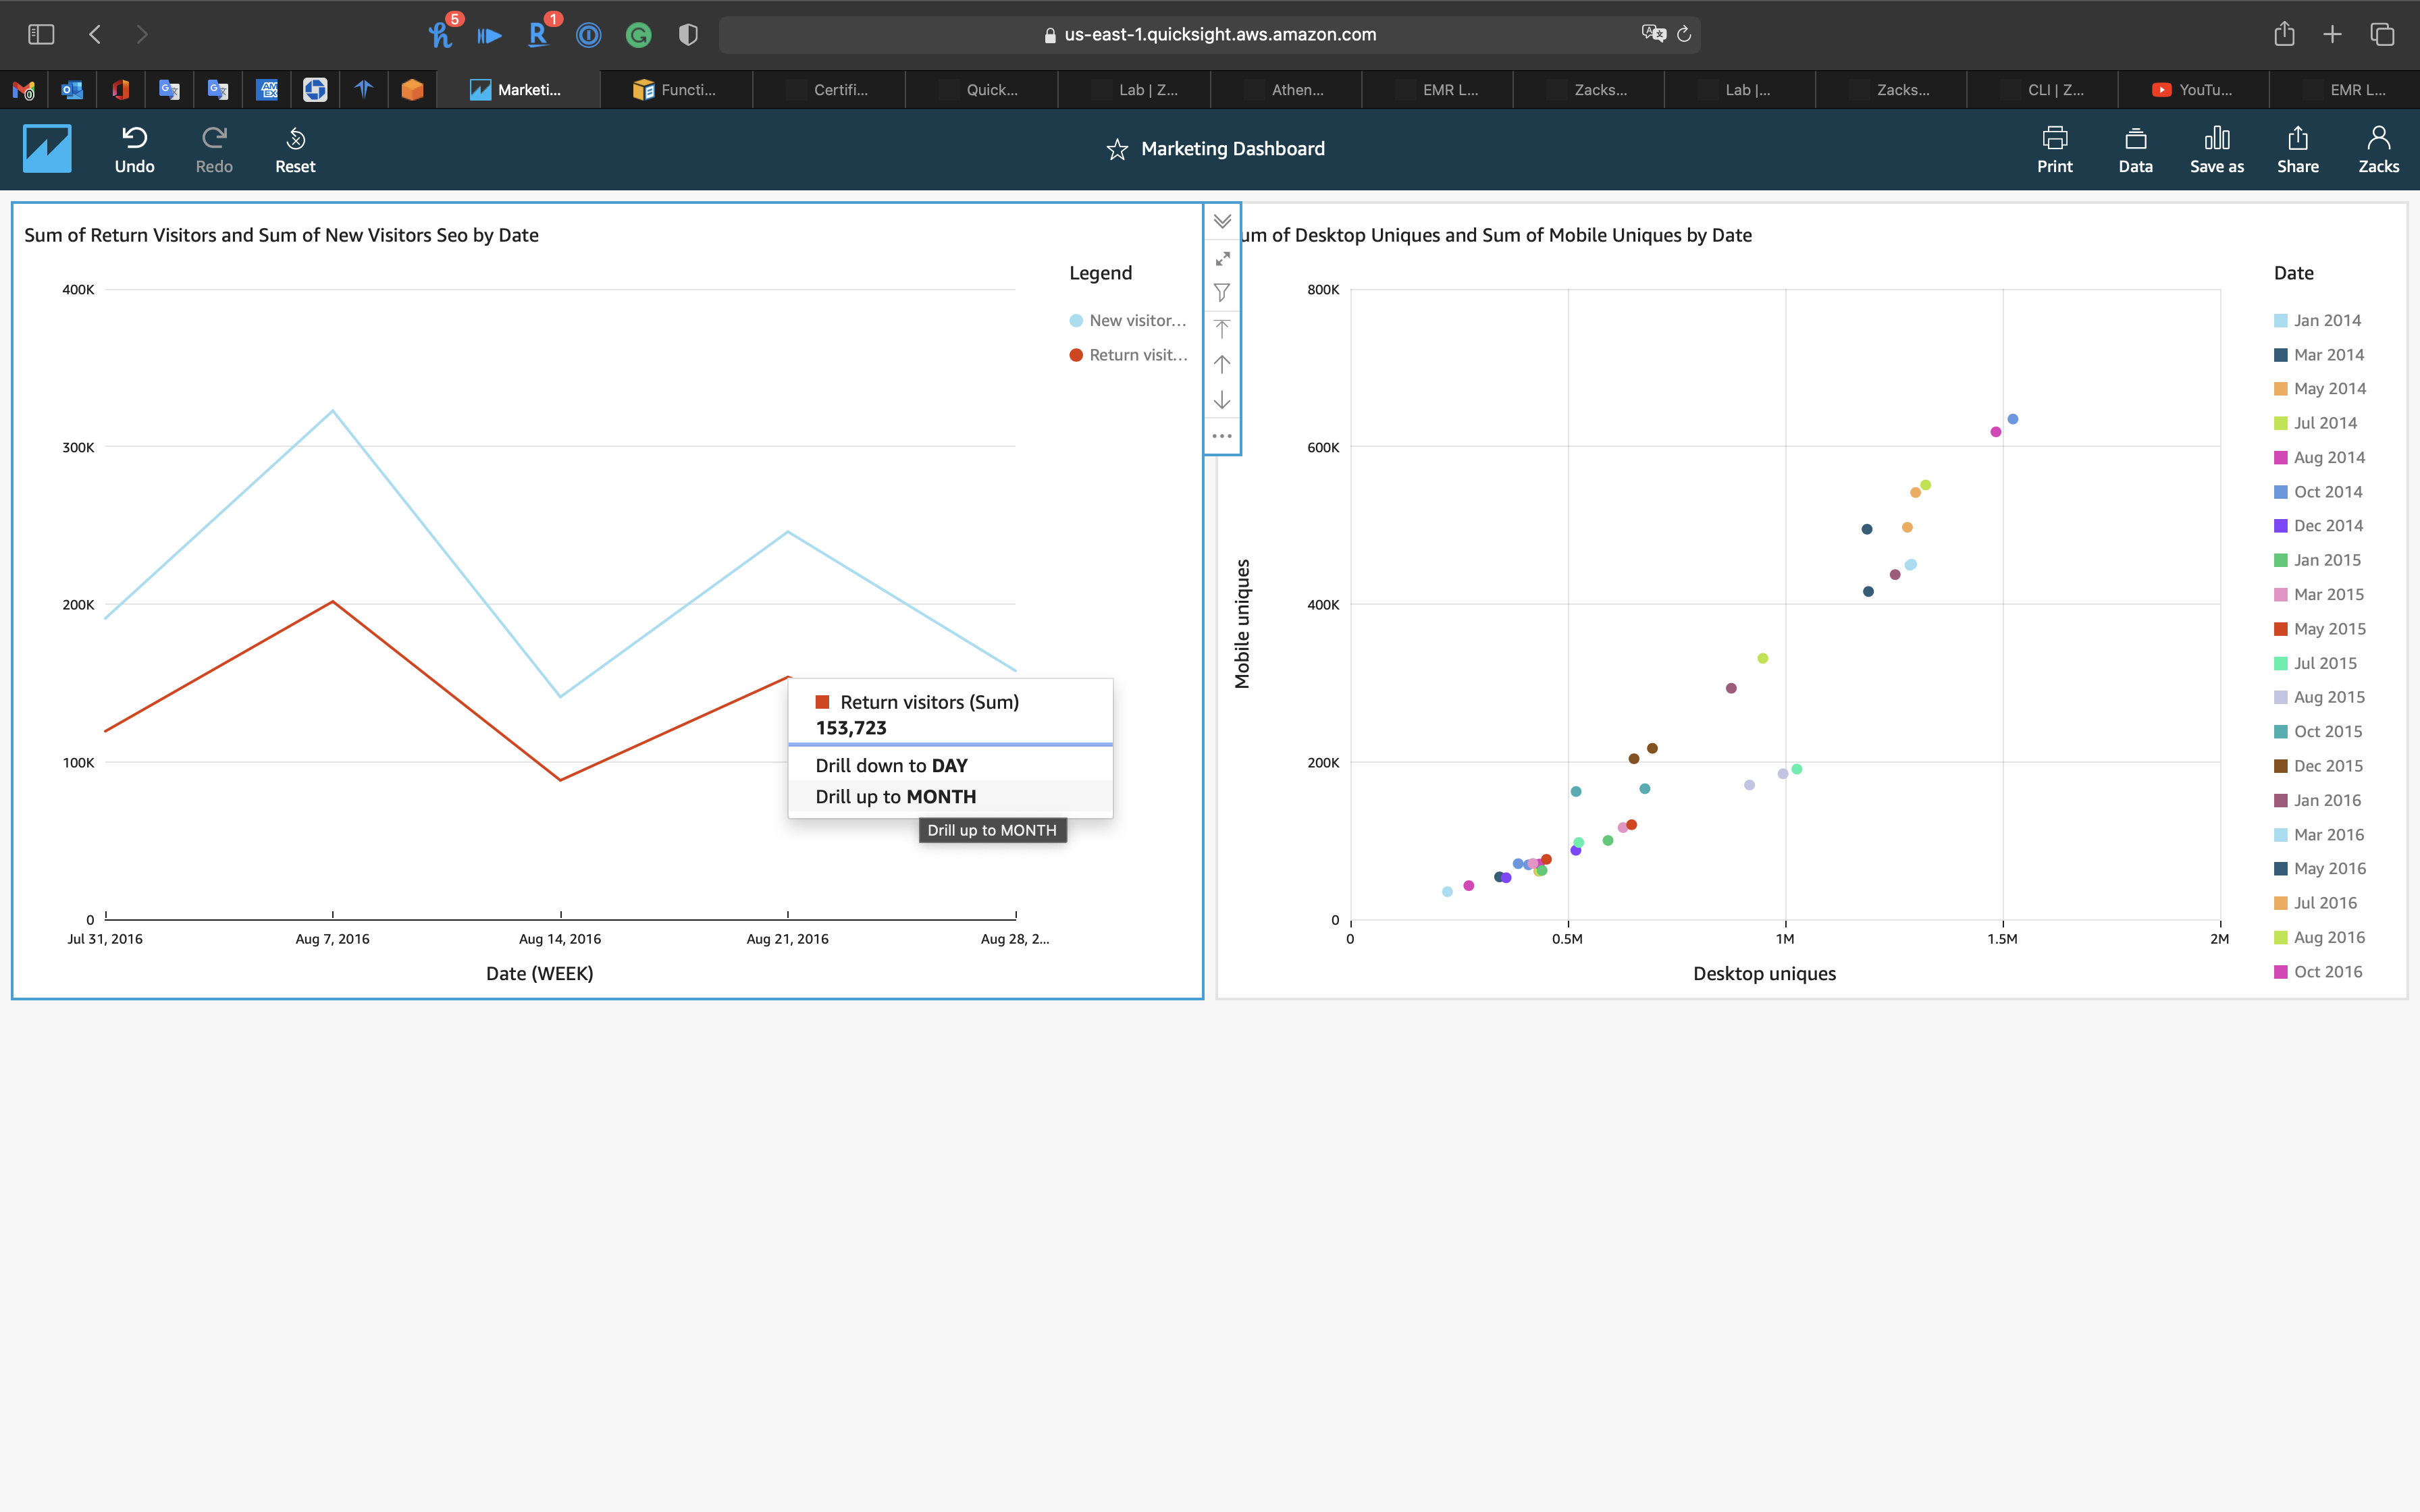
Task: Favorite the dashboard with star icon
Action: tap(1117, 149)
